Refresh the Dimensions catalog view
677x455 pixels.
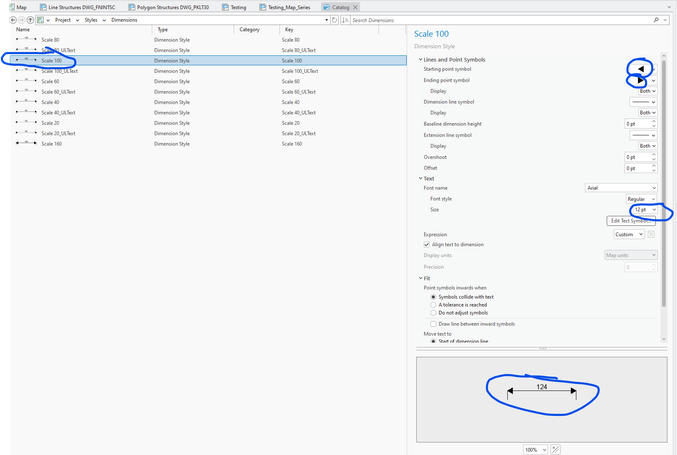334,20
